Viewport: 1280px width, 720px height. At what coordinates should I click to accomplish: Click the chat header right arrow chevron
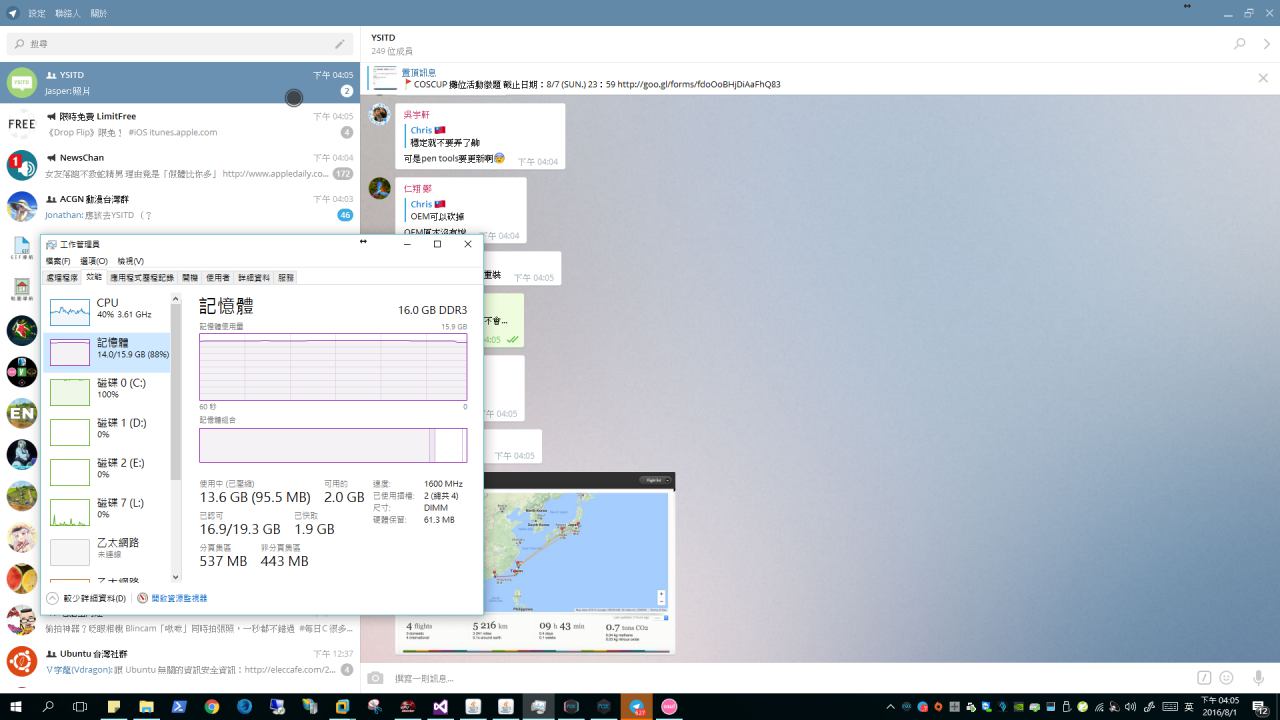pyautogui.click(x=1266, y=44)
